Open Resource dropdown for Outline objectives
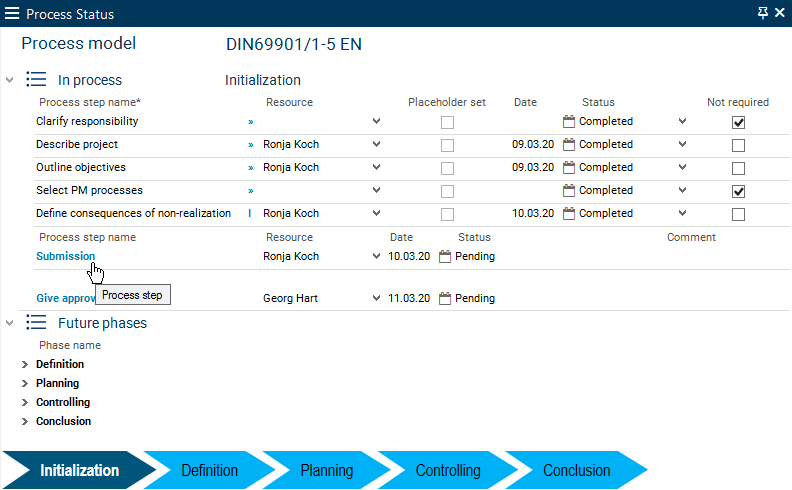 [376, 167]
